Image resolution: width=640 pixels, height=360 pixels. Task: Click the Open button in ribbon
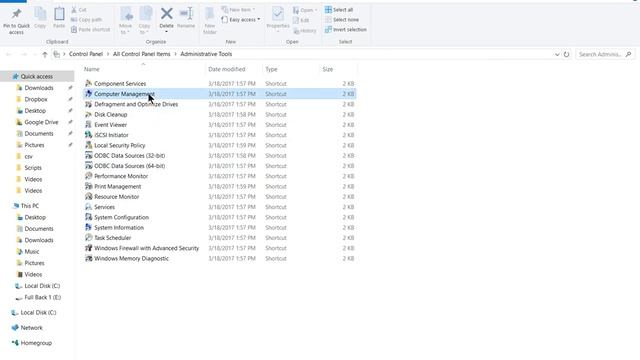(305, 10)
